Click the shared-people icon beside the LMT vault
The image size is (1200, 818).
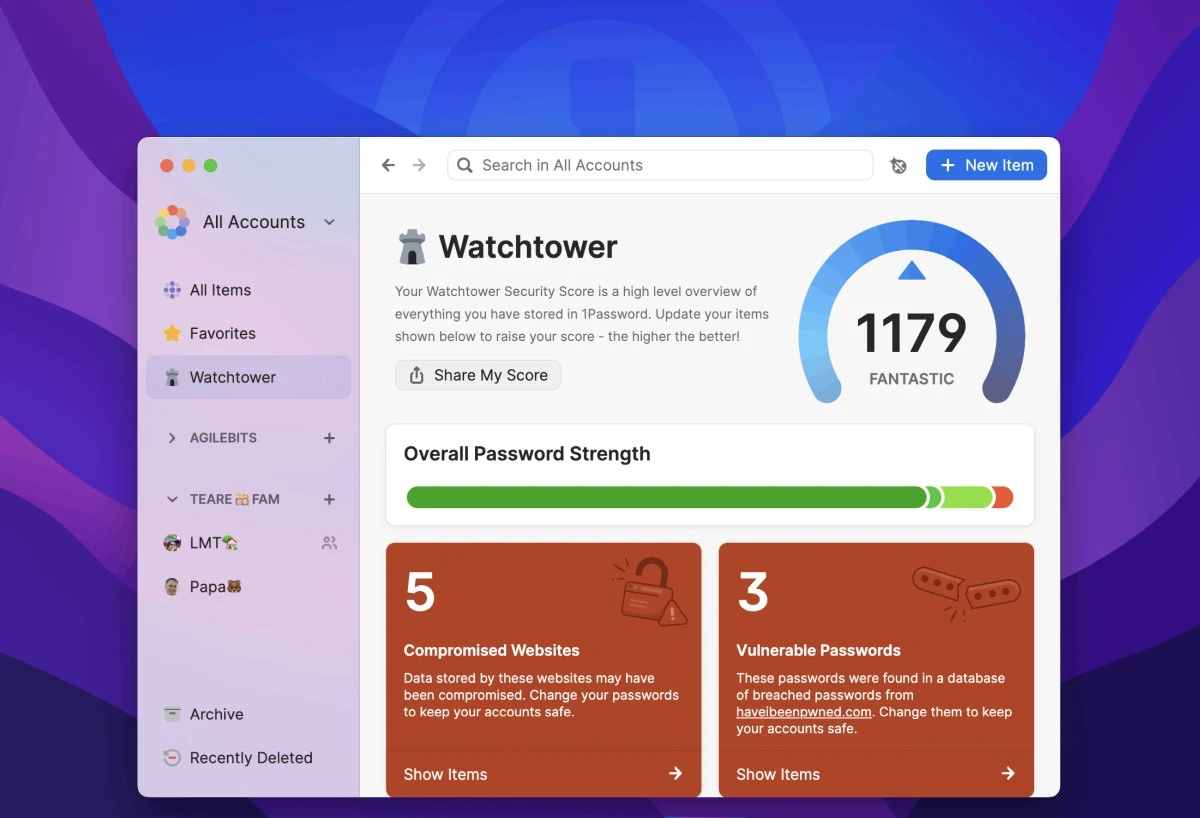328,542
